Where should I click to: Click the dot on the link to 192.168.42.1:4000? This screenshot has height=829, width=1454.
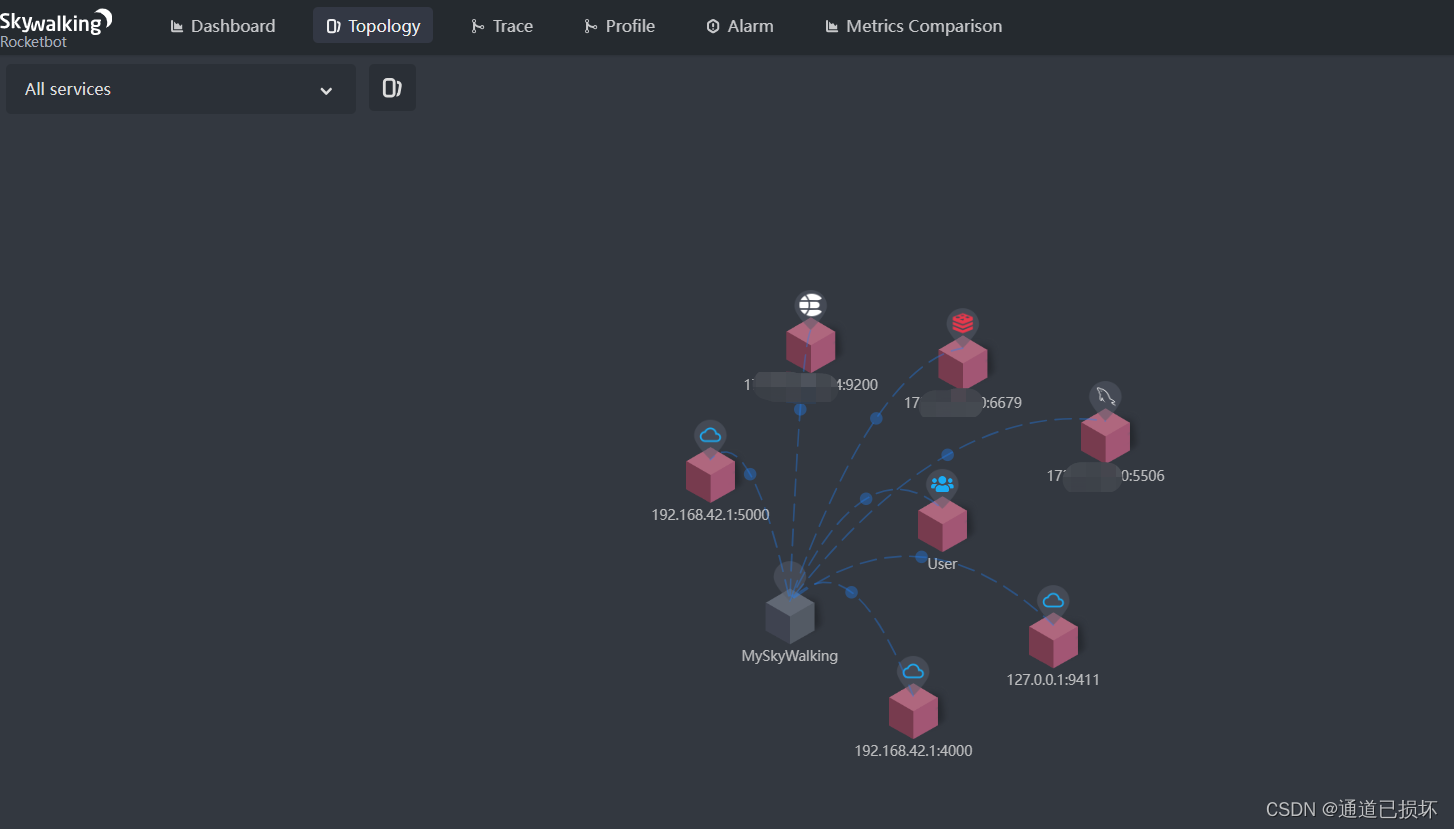tap(851, 592)
